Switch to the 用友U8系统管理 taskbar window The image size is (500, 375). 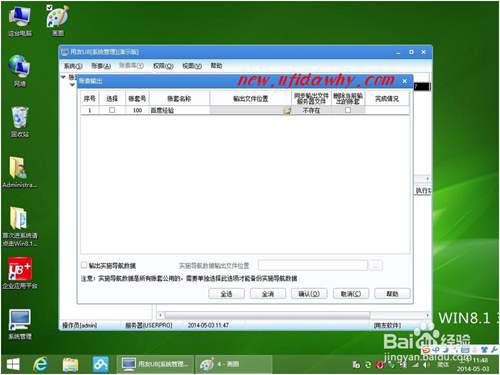click(156, 364)
